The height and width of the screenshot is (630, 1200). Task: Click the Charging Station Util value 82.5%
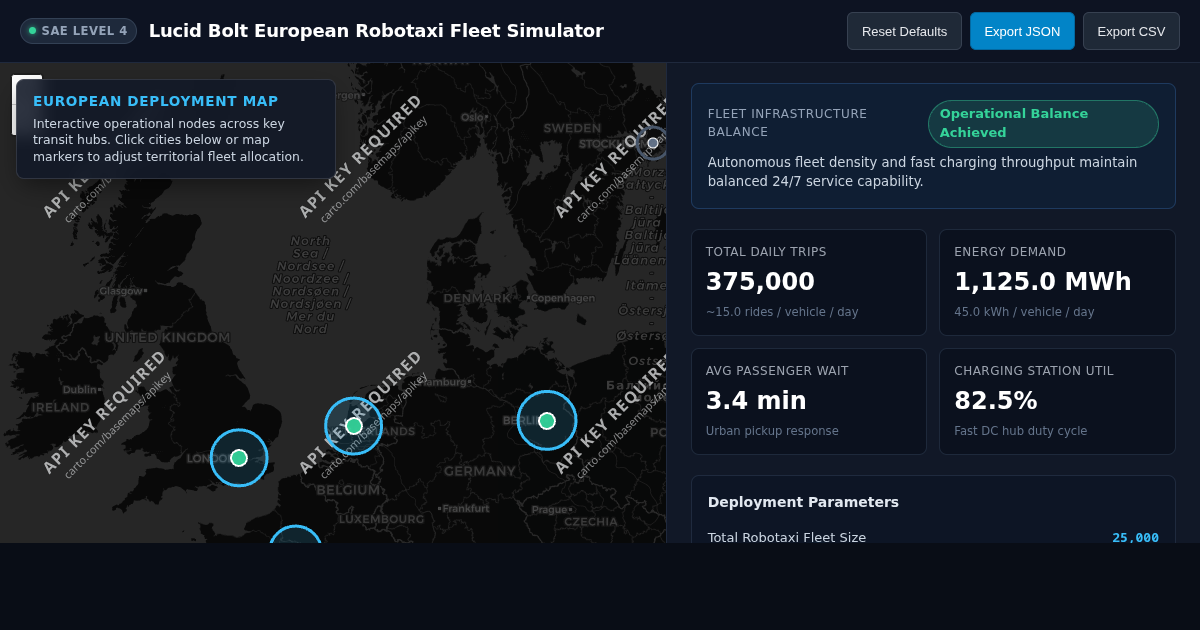tap(996, 401)
